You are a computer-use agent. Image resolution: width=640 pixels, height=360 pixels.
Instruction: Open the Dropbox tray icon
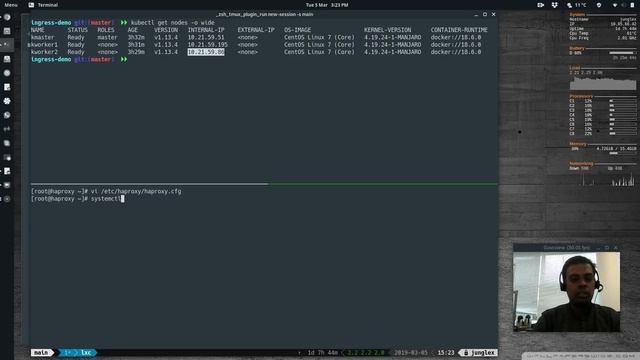pos(554,5)
